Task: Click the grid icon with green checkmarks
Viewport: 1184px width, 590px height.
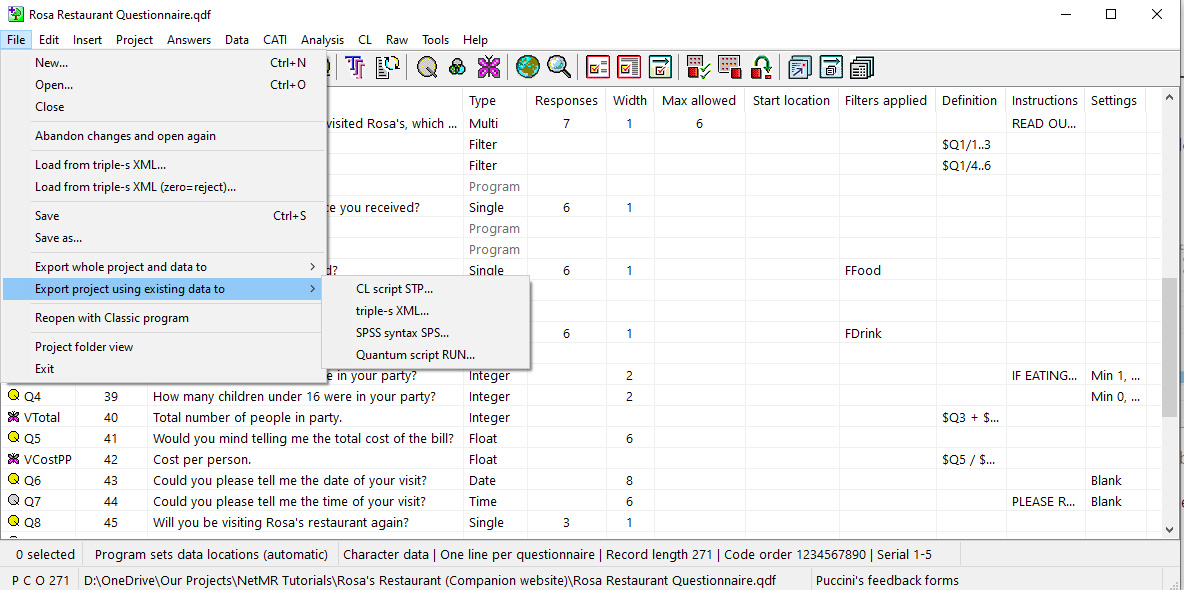Action: tap(697, 67)
